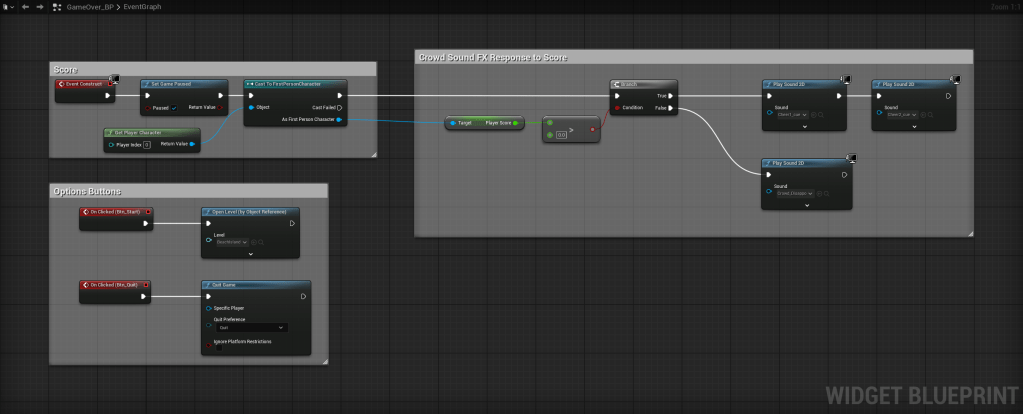Click GameOver_BP in the breadcrumb
The height and width of the screenshot is (414, 1023).
[x=90, y=6]
